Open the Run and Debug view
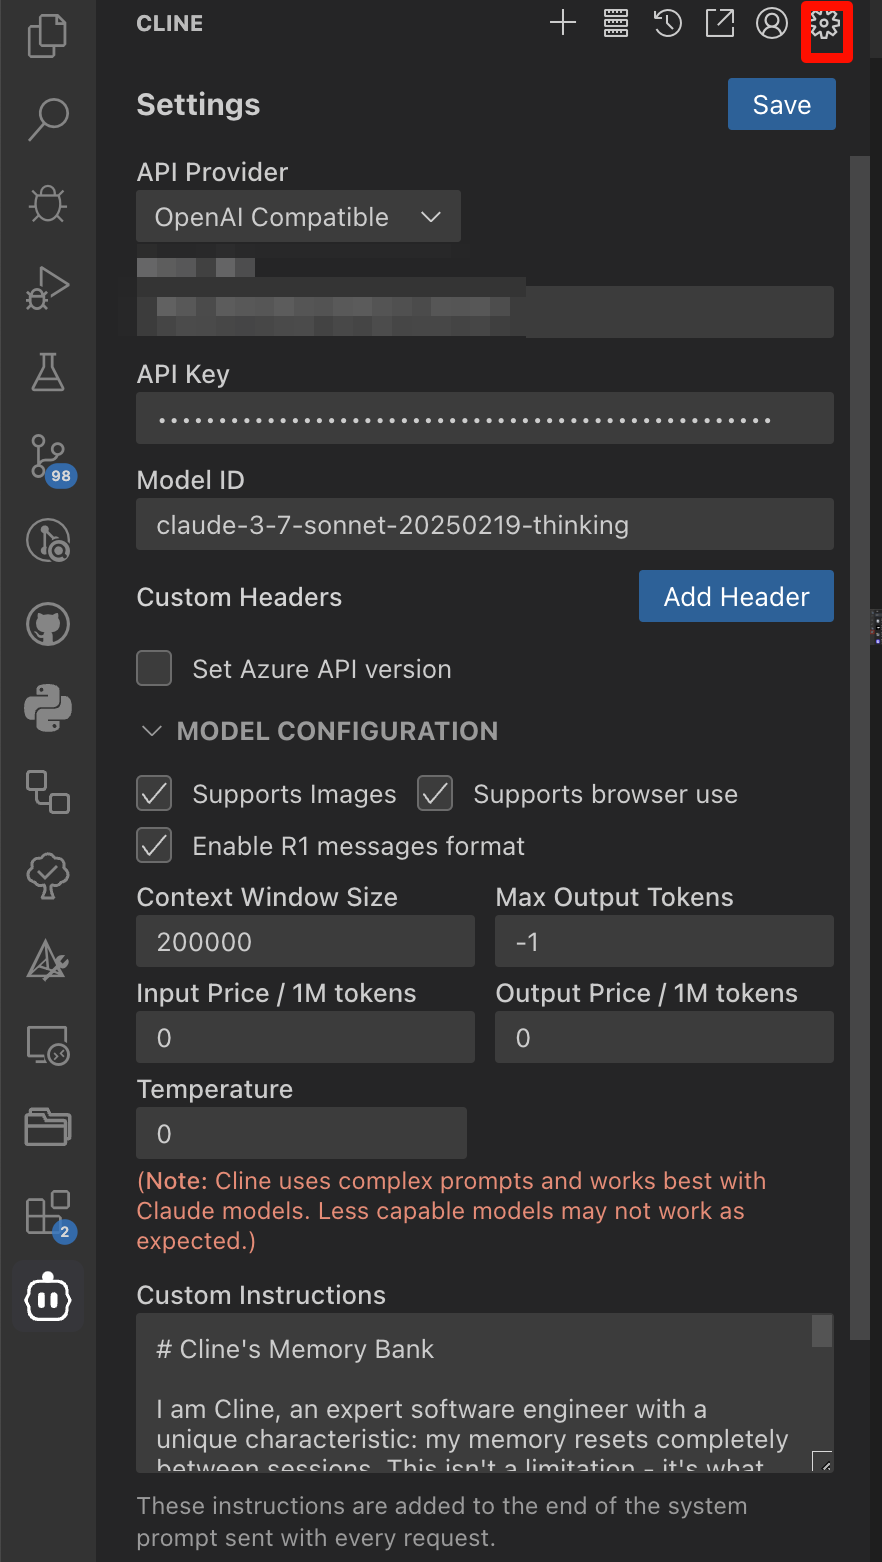The image size is (882, 1562). pyautogui.click(x=48, y=288)
